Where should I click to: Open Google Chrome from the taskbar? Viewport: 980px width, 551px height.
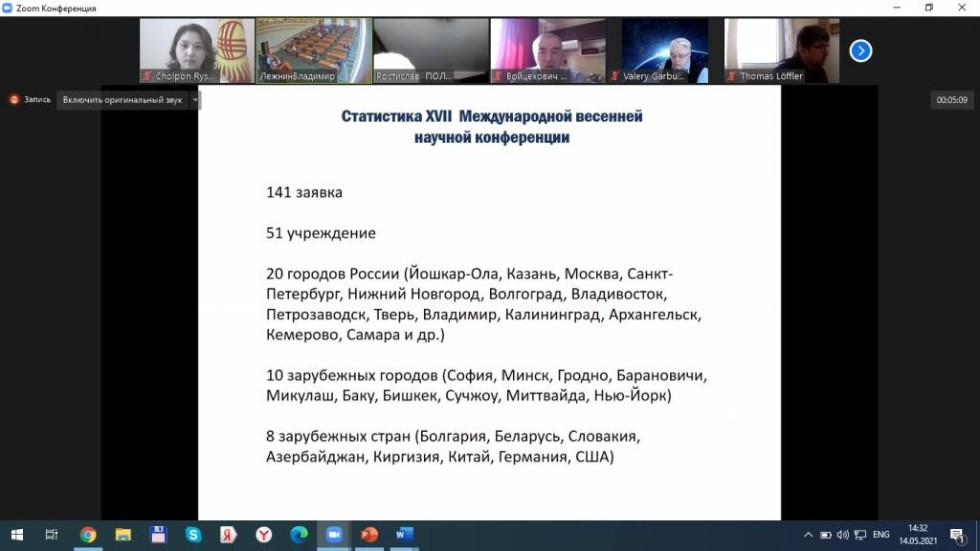(x=88, y=535)
